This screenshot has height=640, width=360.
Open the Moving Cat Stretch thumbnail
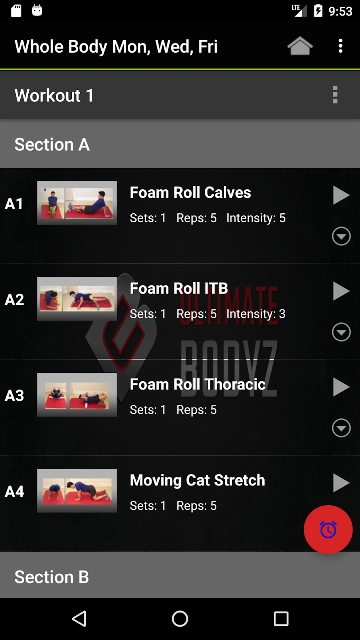[x=77, y=491]
